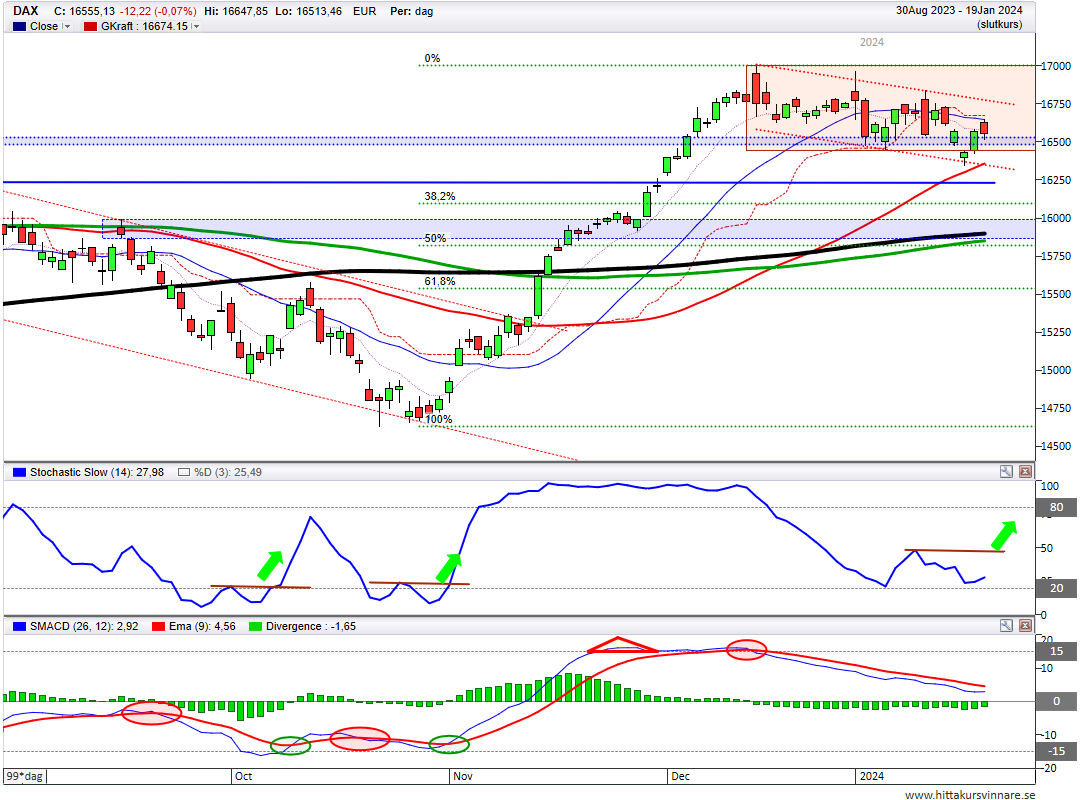This screenshot has height=800, width=1080.
Task: Click the SMACD -15 level marker
Action: click(x=1056, y=751)
